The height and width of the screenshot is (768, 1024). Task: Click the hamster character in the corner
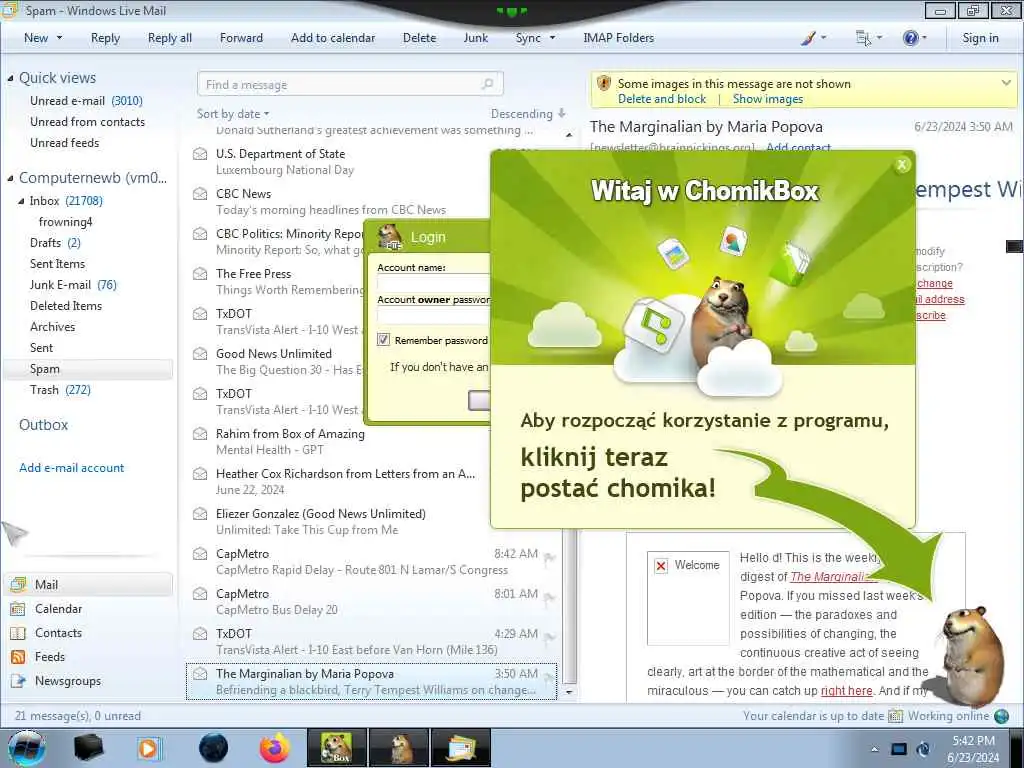coord(971,656)
